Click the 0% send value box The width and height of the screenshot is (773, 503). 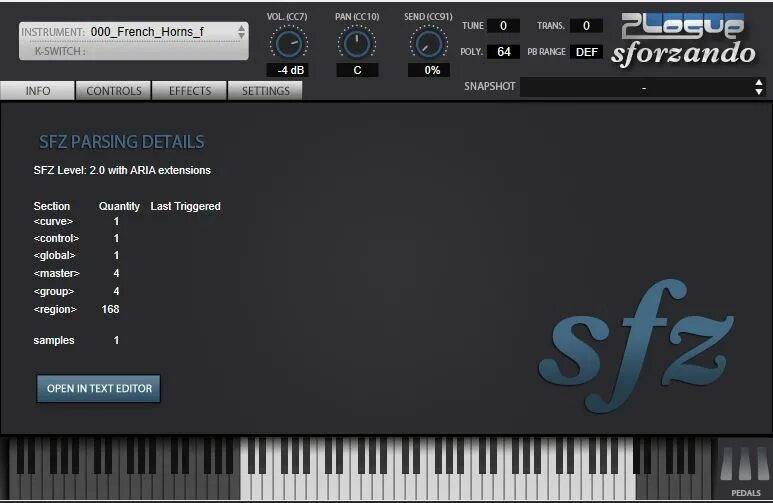[x=429, y=70]
